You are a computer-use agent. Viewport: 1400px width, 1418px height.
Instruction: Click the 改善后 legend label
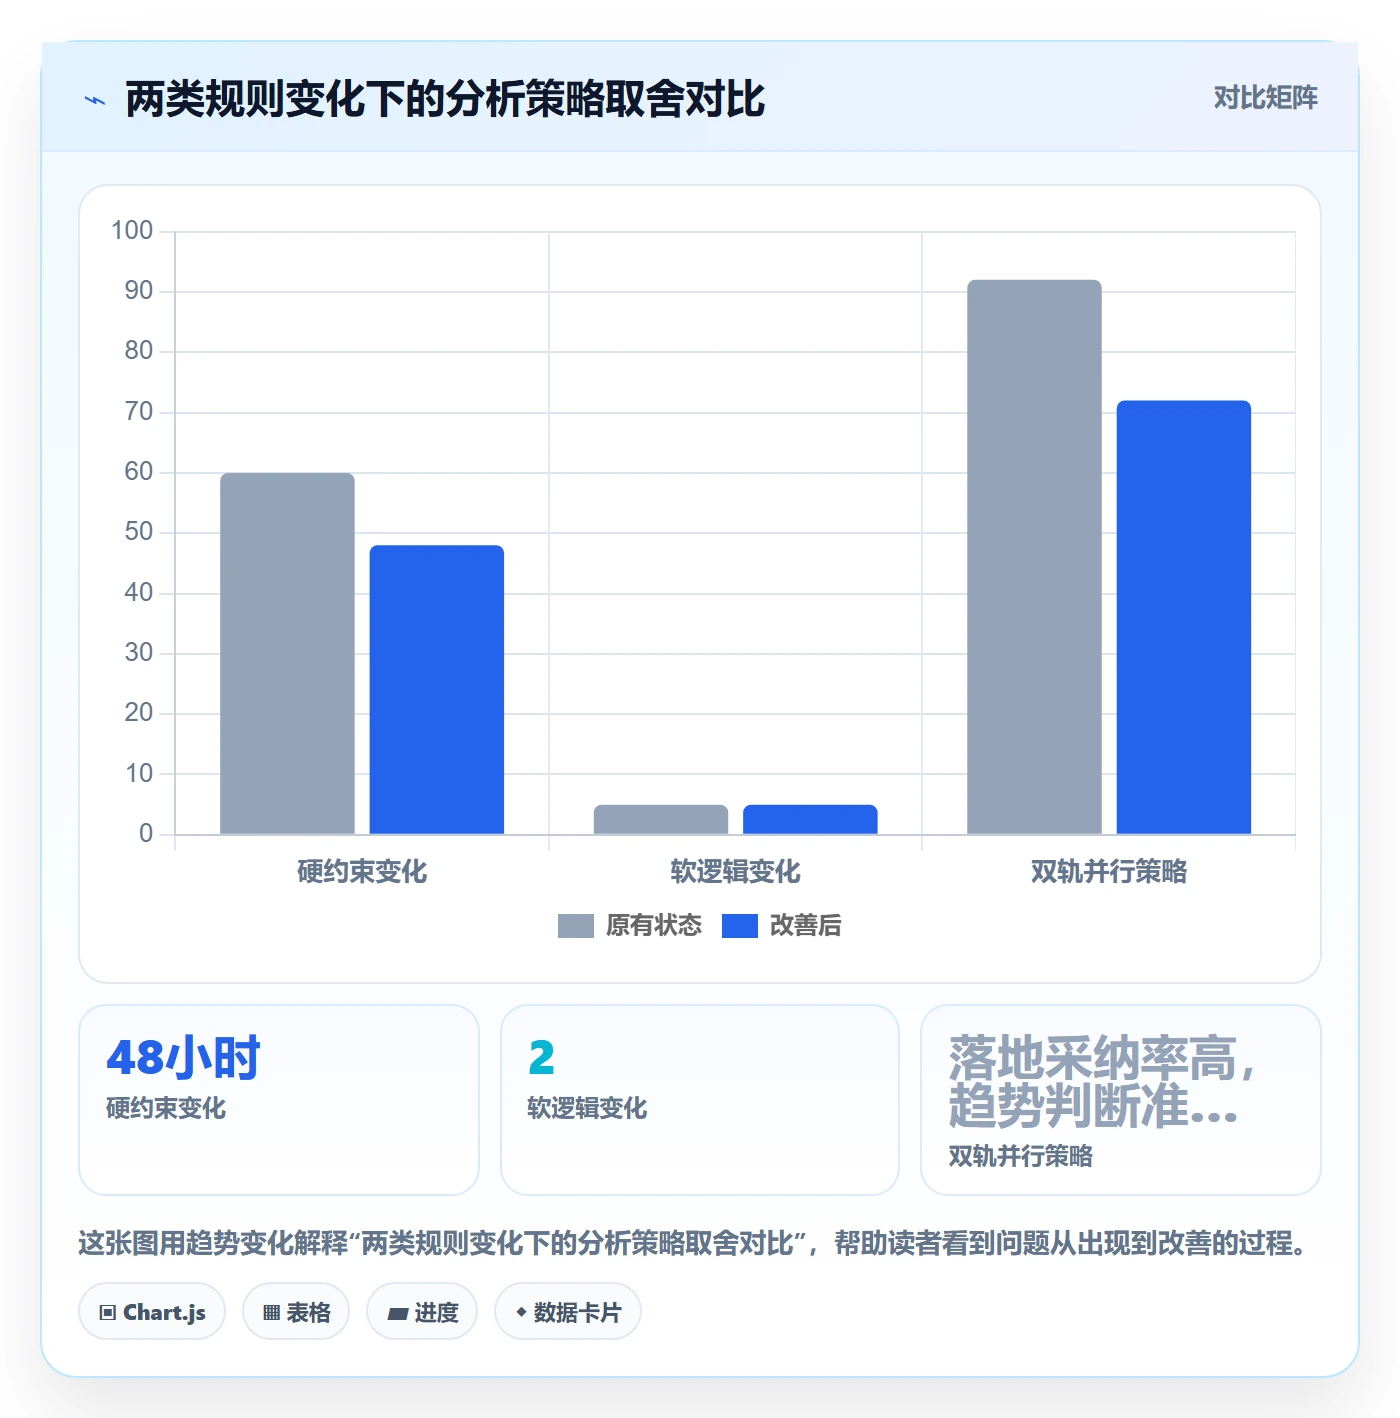(x=806, y=926)
